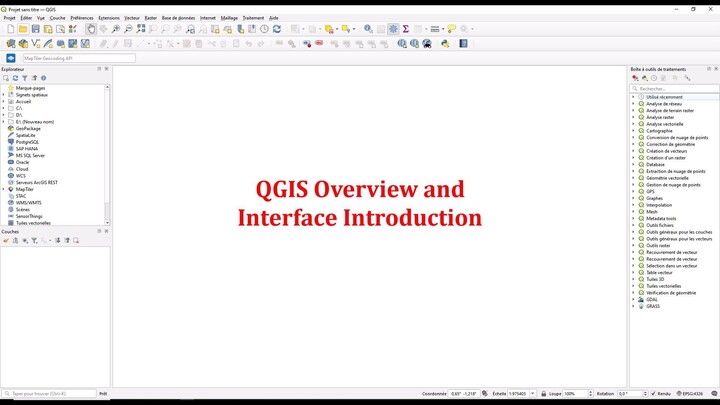Filter legend icon in Couches panel
The image size is (720, 405).
pyautogui.click(x=34, y=241)
